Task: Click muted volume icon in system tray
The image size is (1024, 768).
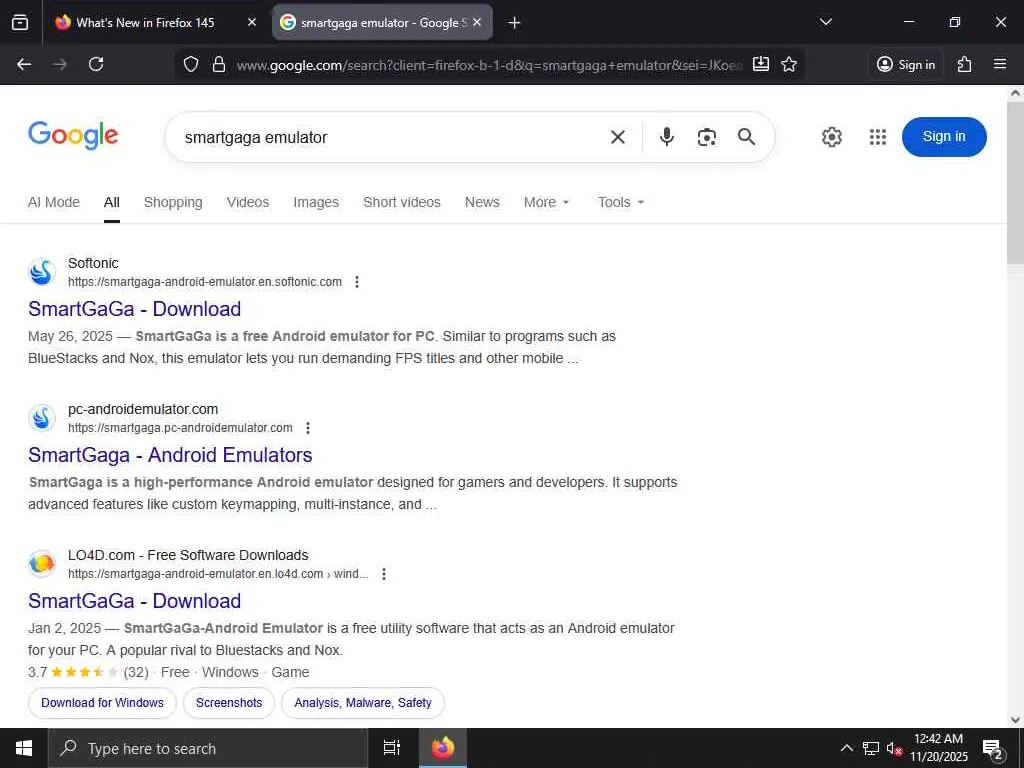Action: (x=894, y=748)
